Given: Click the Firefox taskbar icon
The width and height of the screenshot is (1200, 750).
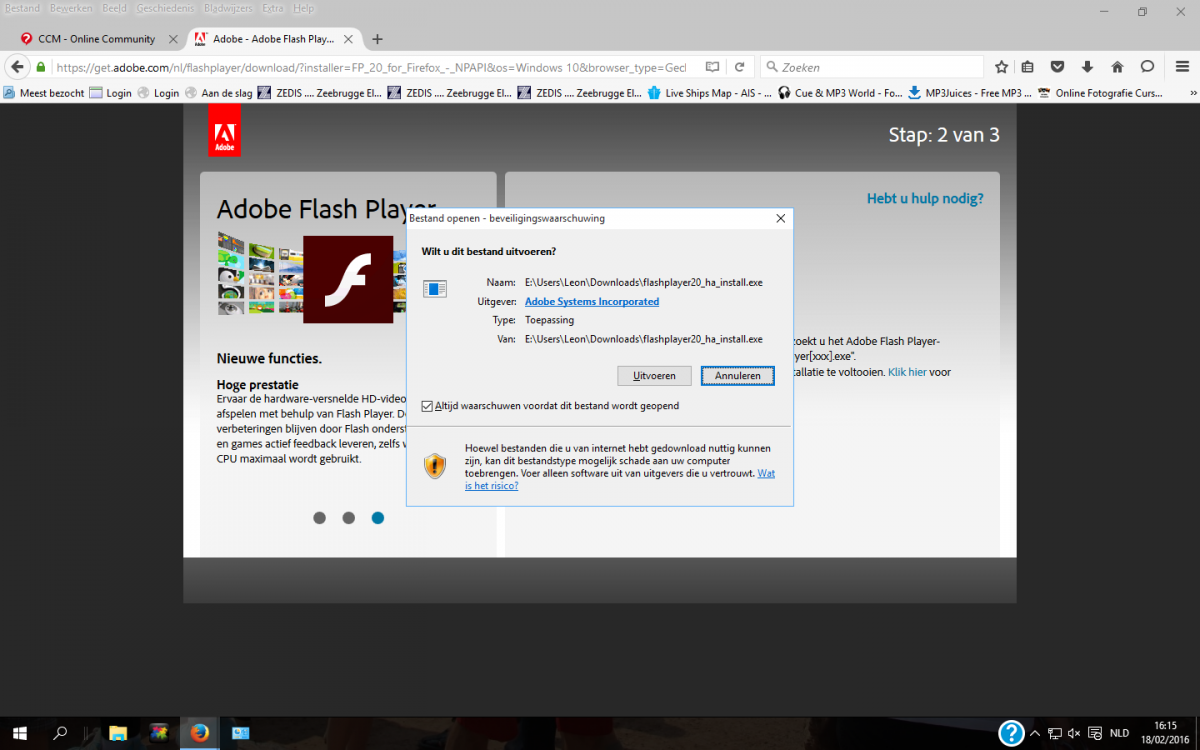Looking at the screenshot, I should 200,733.
